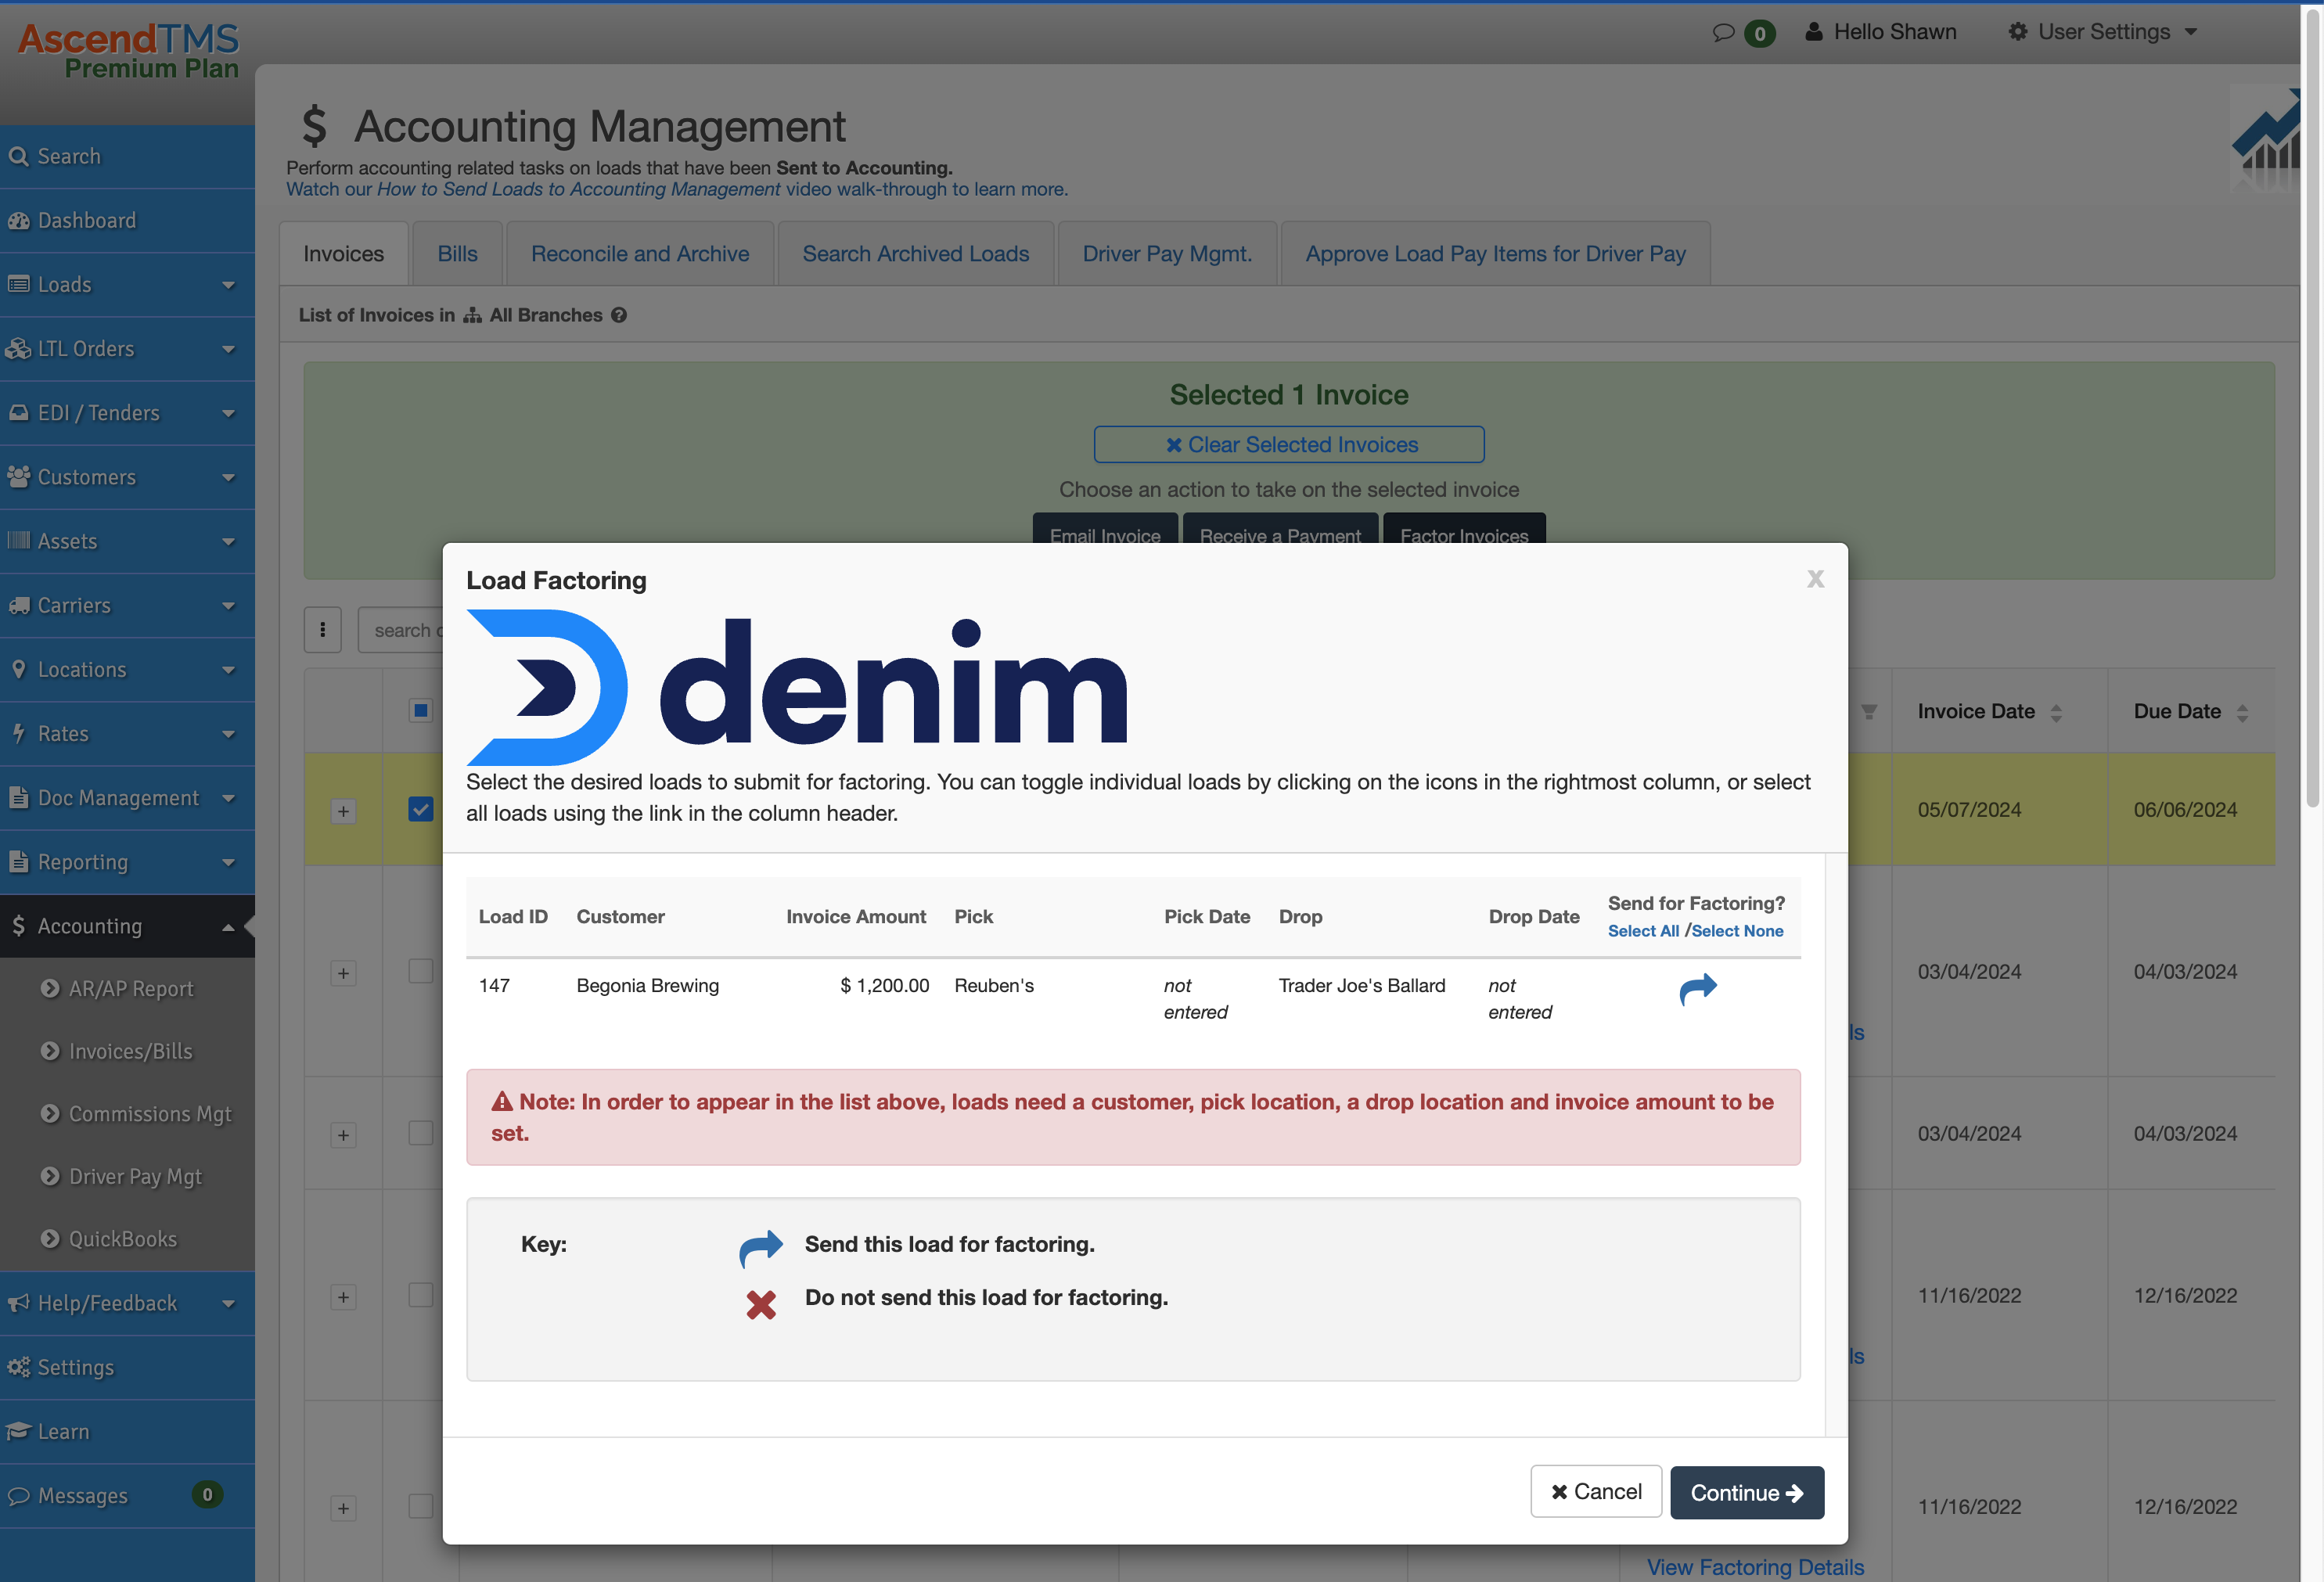Viewport: 2324px width, 1582px height.
Task: Expand the first row dated 11/16/2022
Action: click(x=343, y=1297)
